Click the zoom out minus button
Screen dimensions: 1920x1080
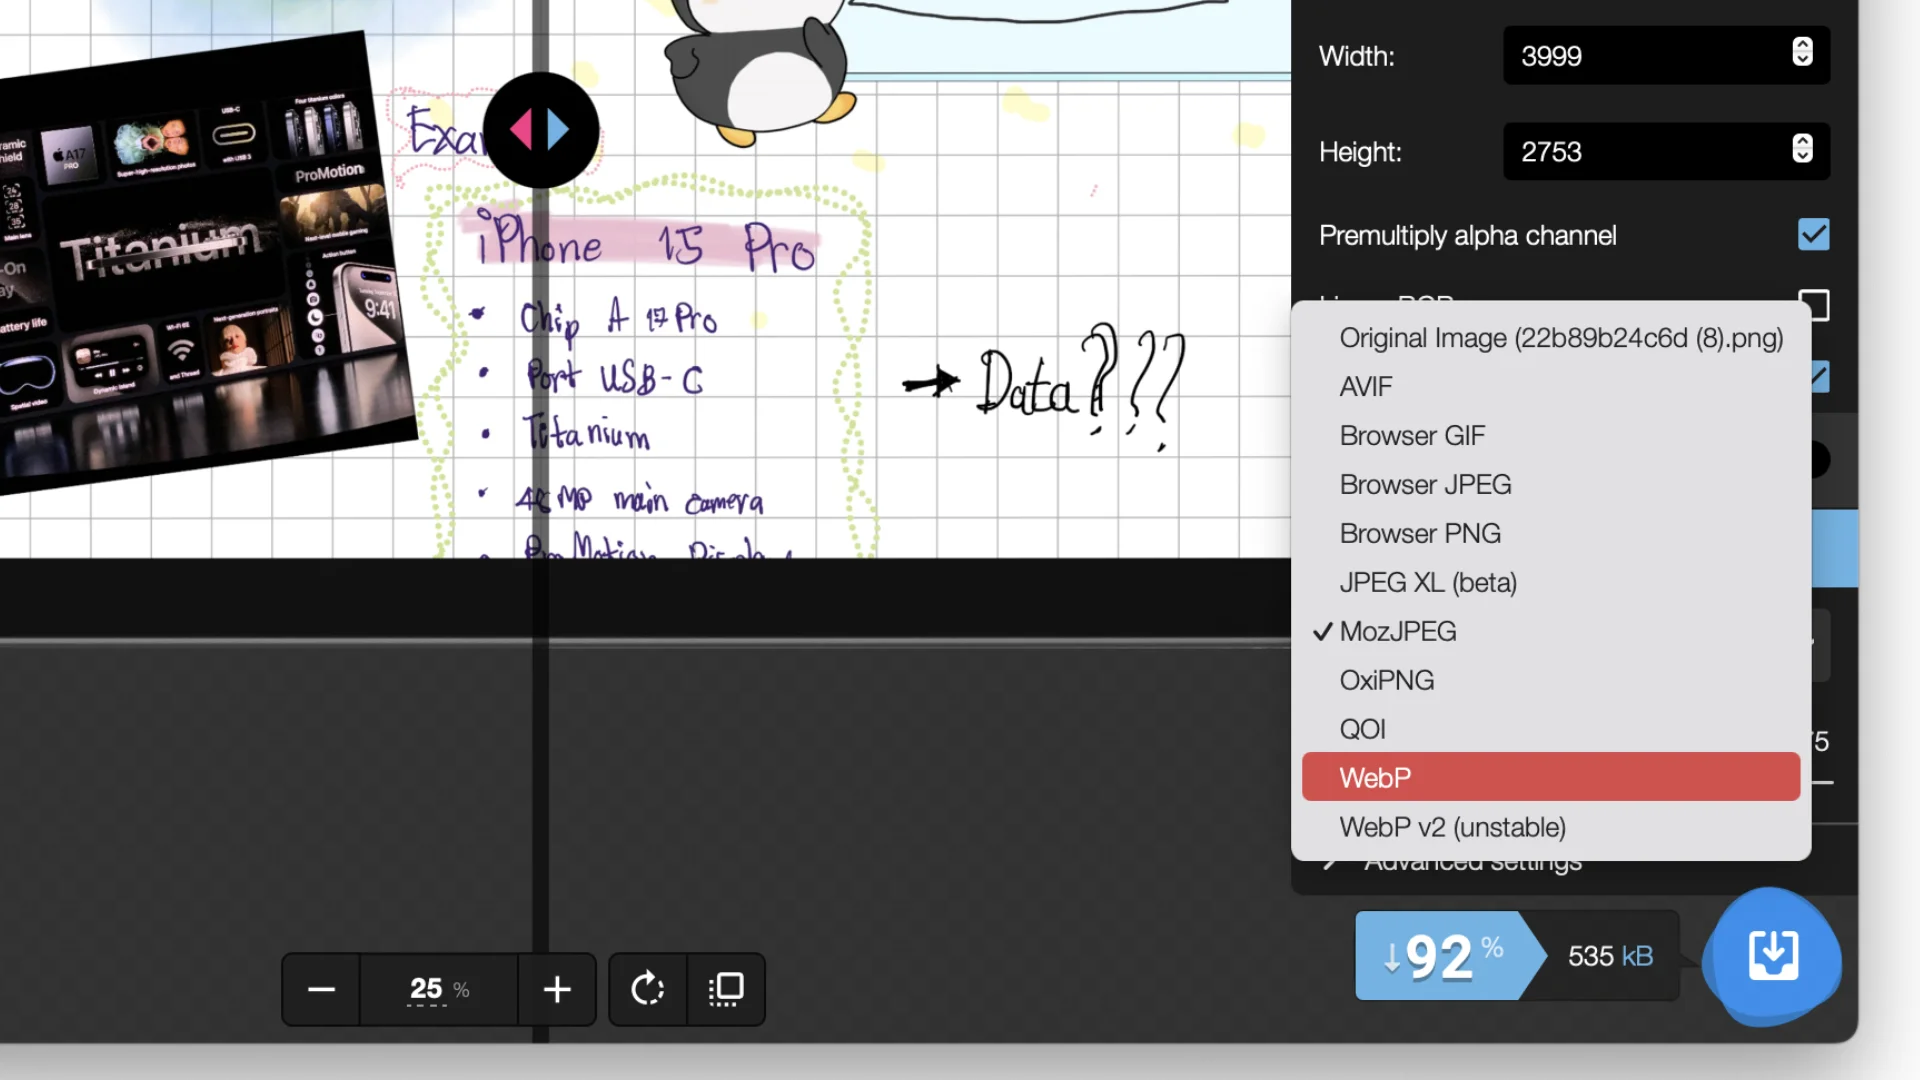(321, 989)
